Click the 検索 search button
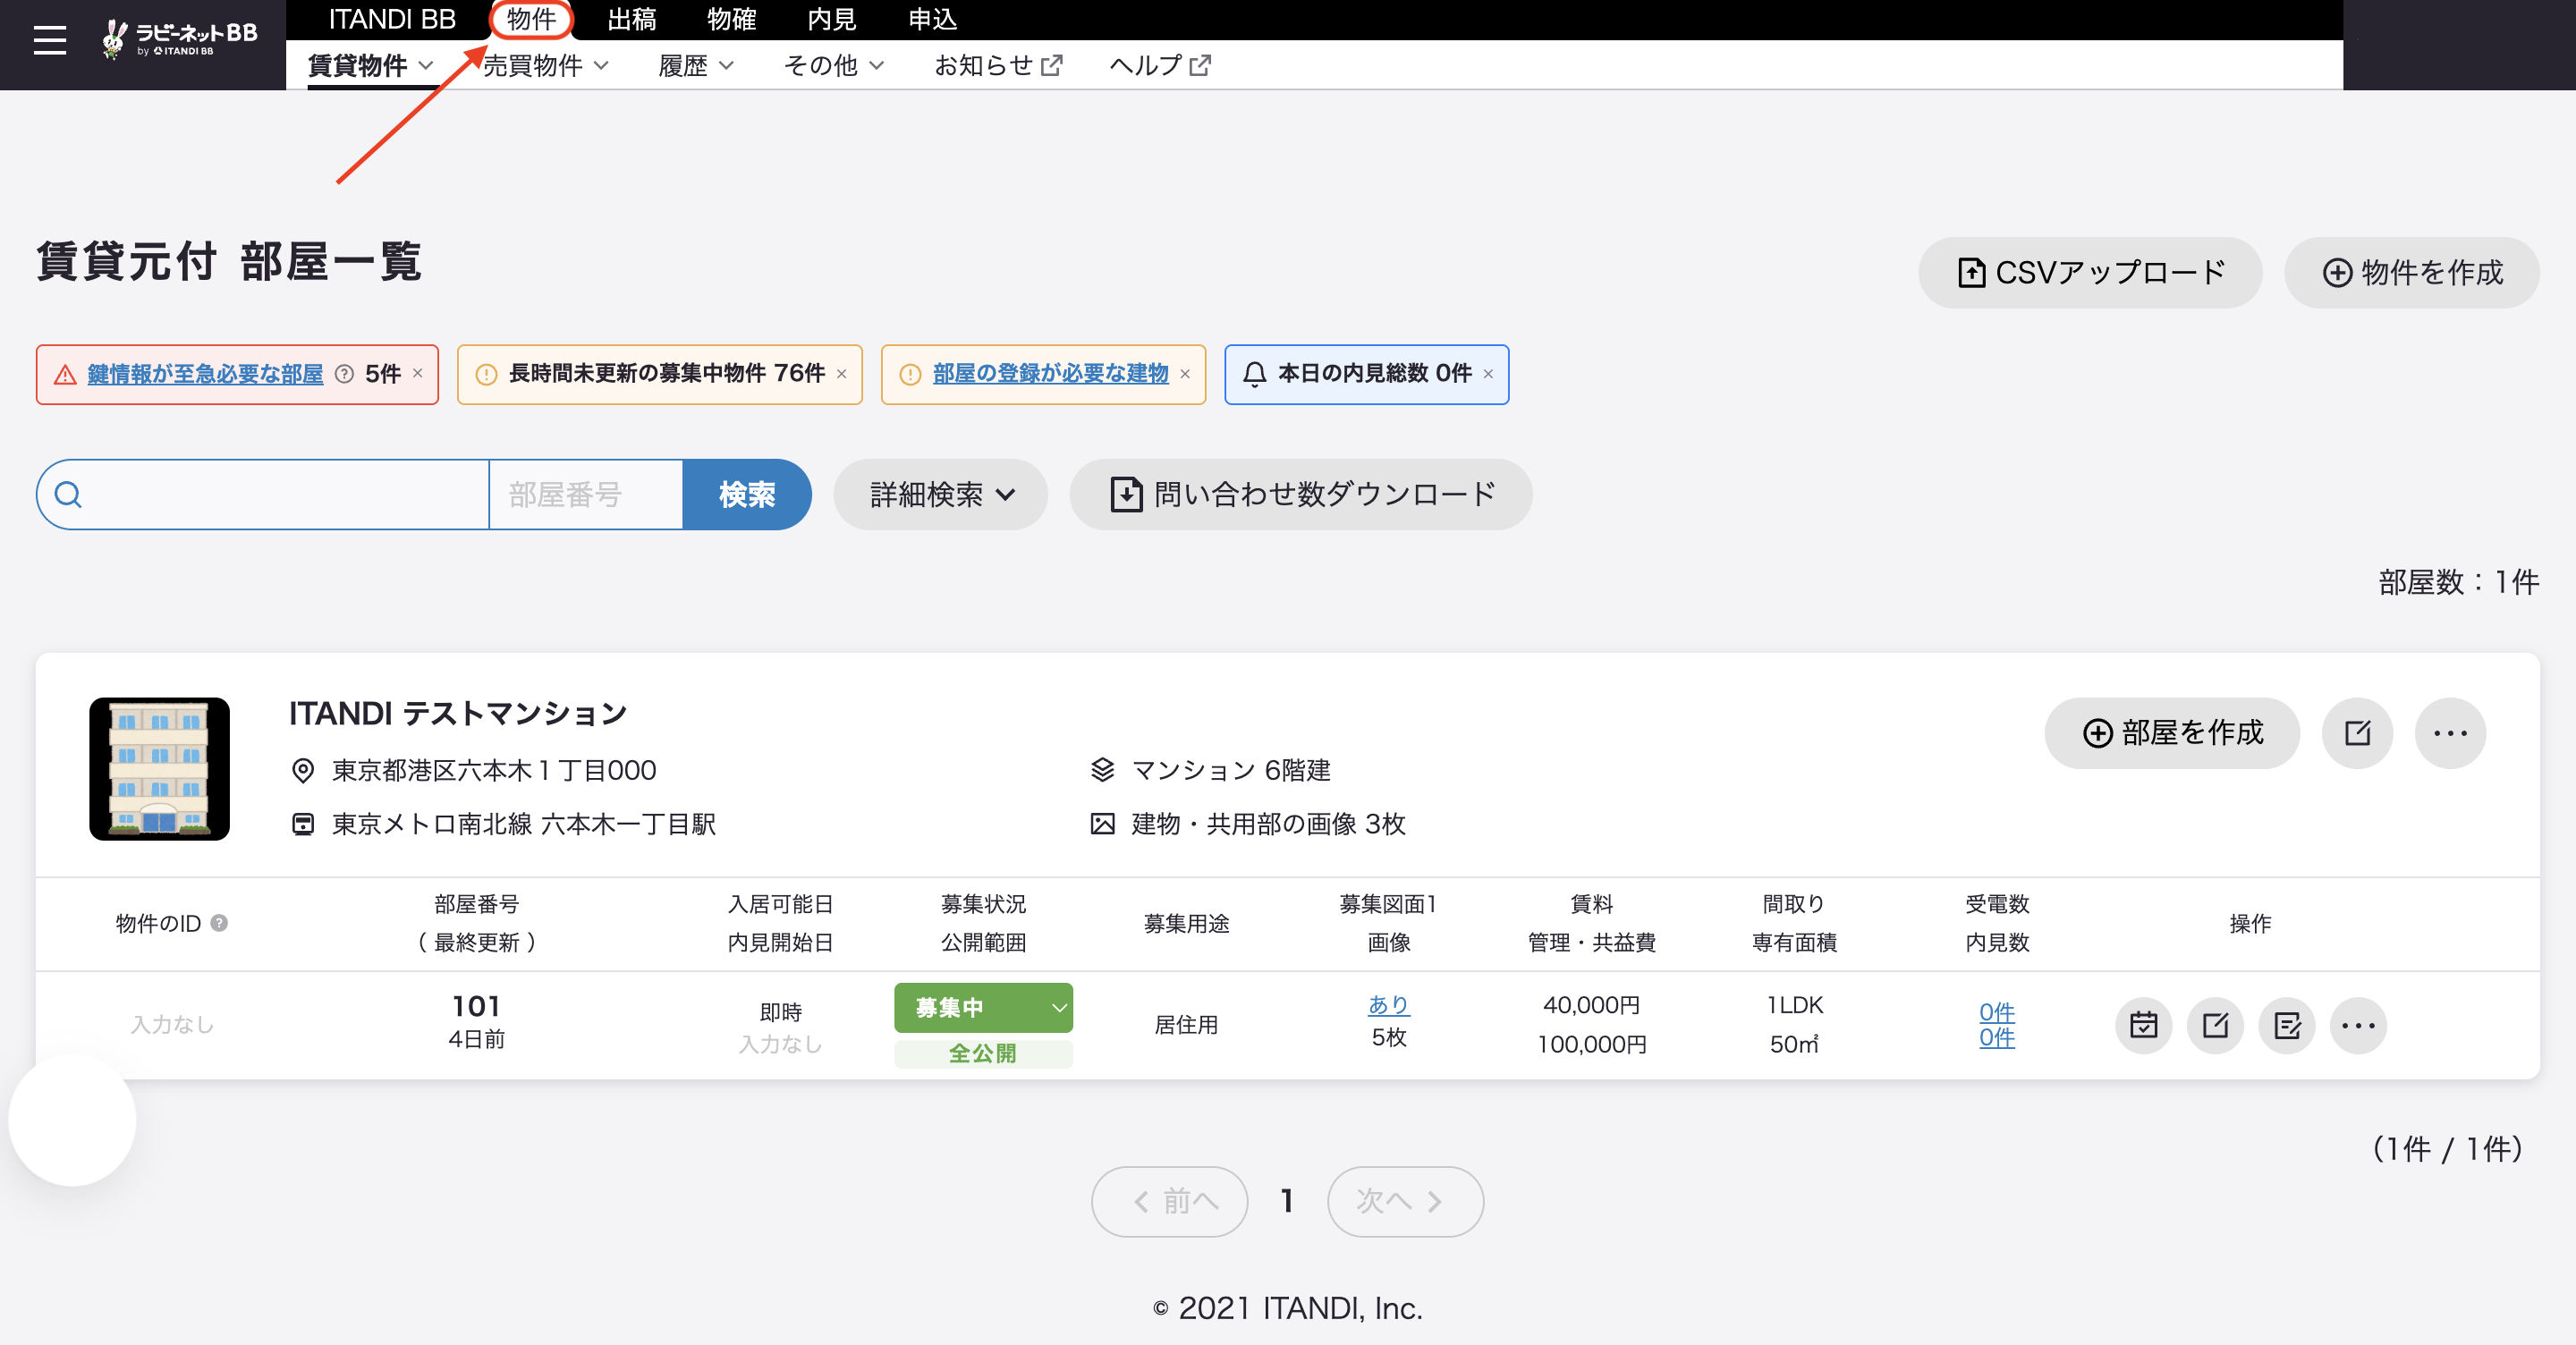2576x1345 pixels. point(746,494)
